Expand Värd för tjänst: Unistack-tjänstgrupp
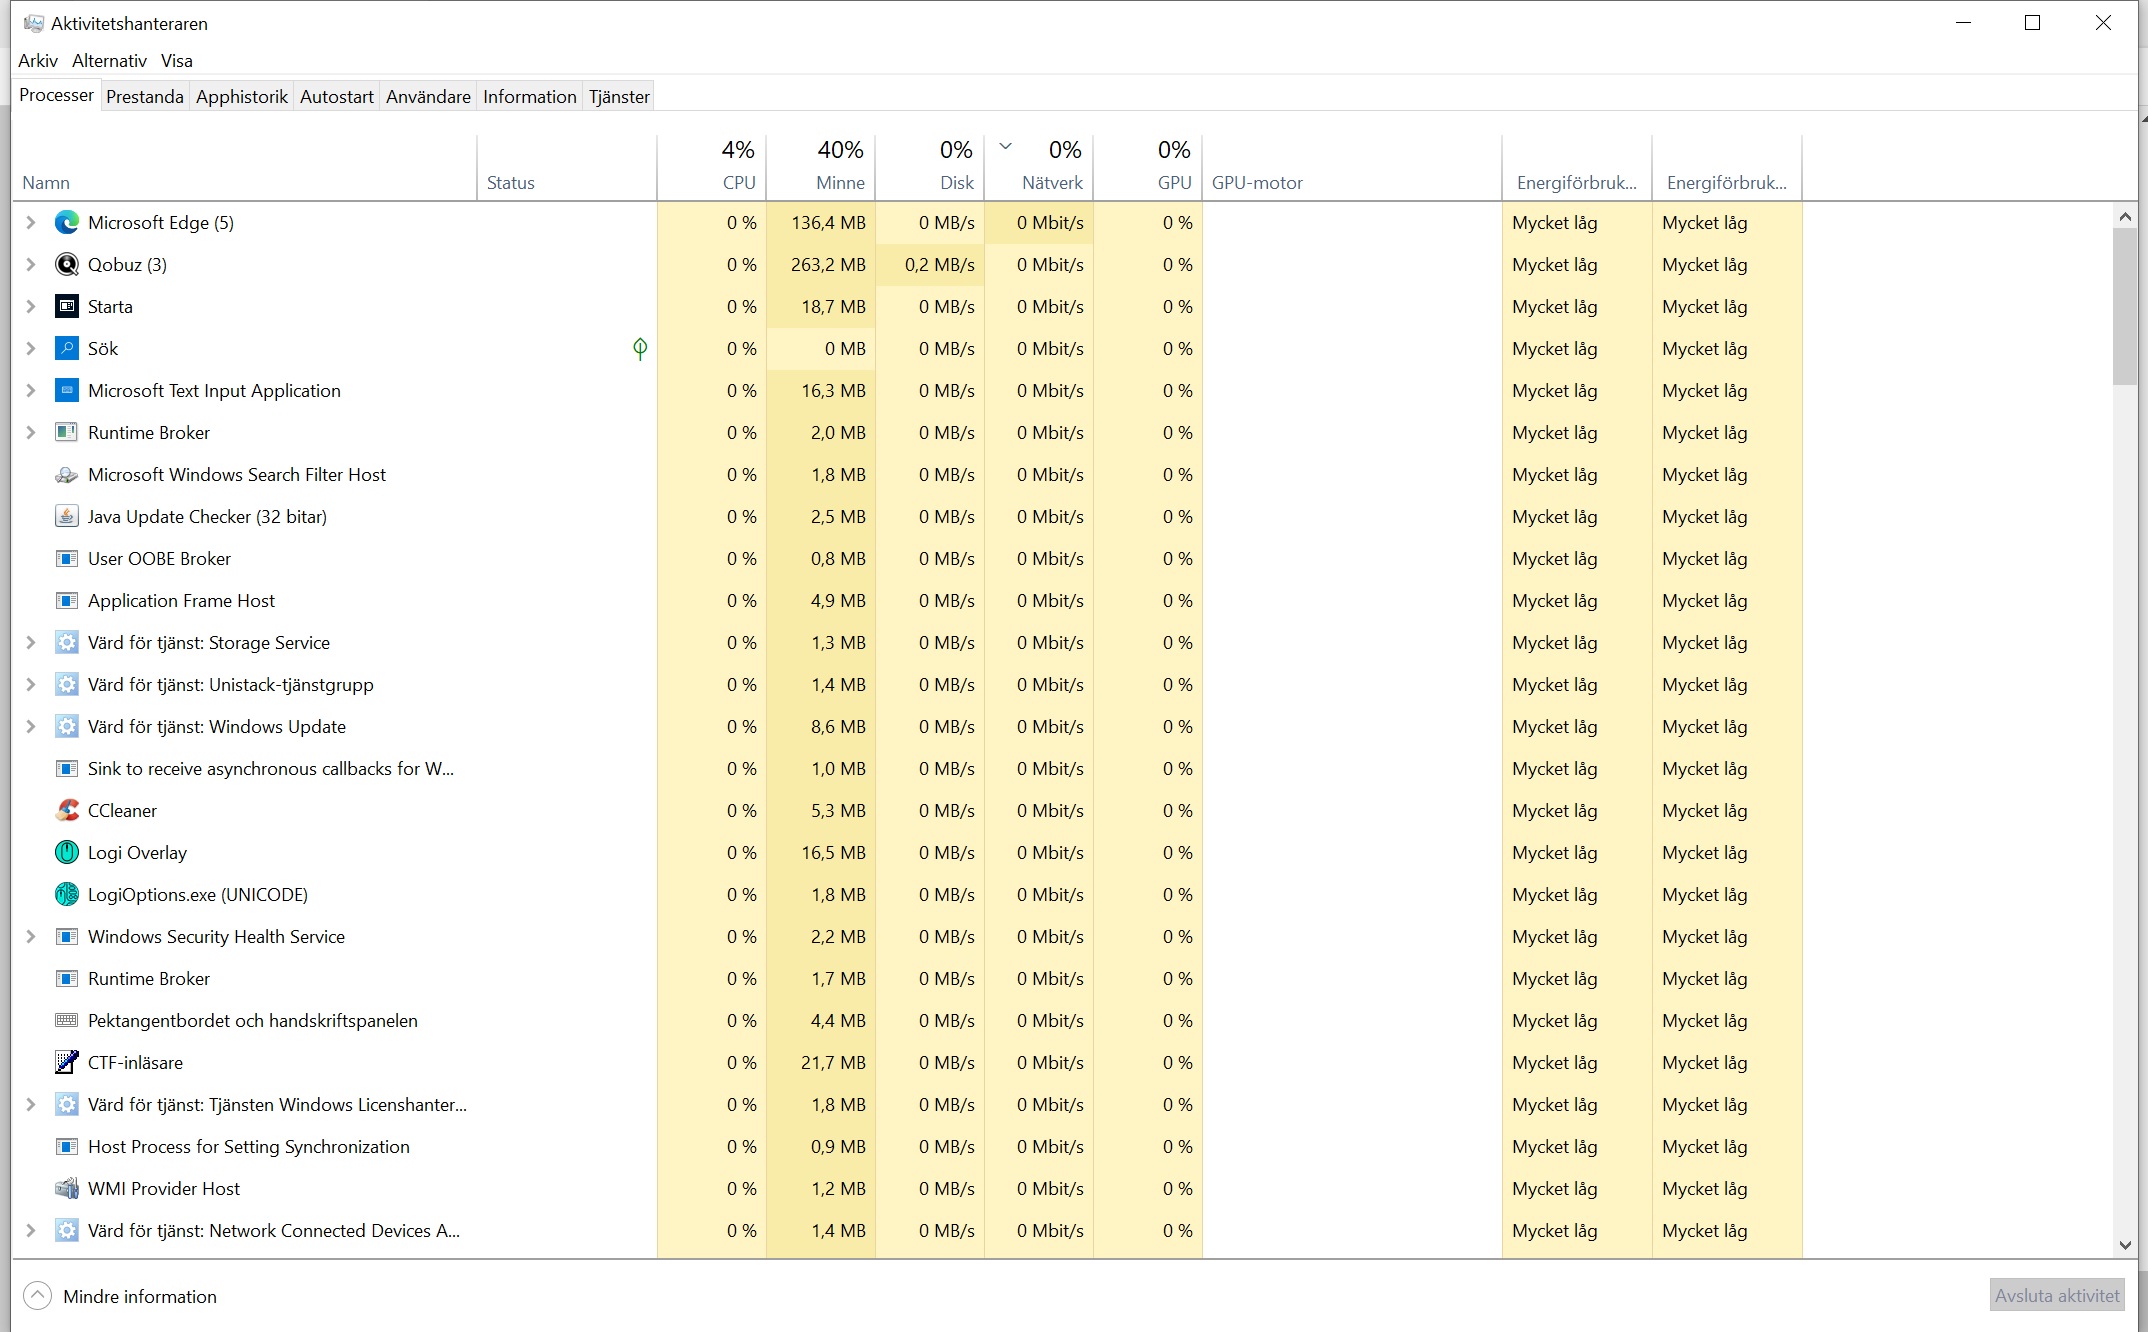Image resolution: width=2148 pixels, height=1332 pixels. [31, 685]
